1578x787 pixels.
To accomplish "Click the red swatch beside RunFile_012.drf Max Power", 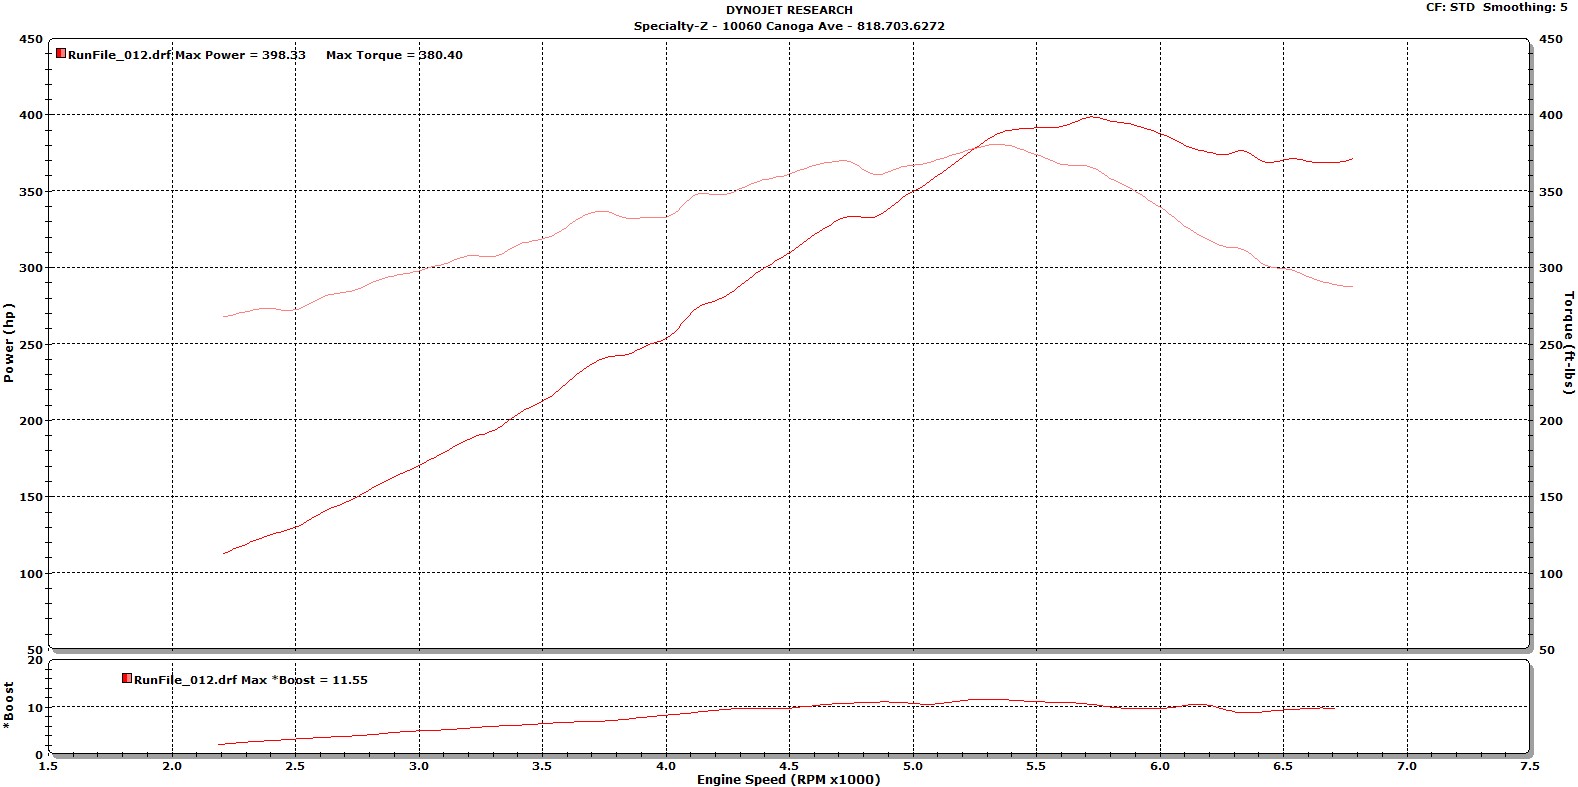I will coord(61,54).
